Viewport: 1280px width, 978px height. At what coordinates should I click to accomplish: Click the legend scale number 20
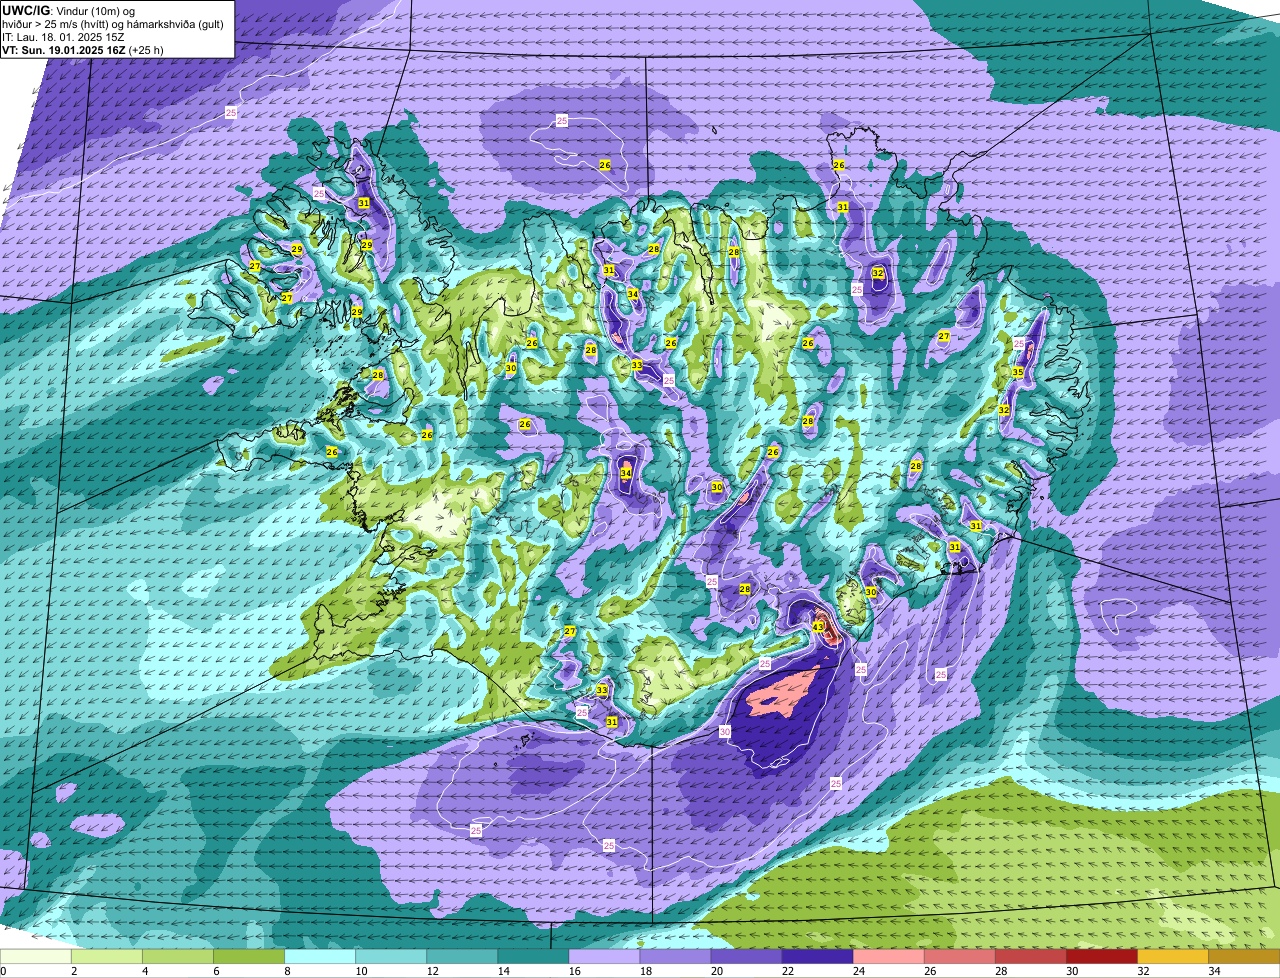tap(716, 971)
